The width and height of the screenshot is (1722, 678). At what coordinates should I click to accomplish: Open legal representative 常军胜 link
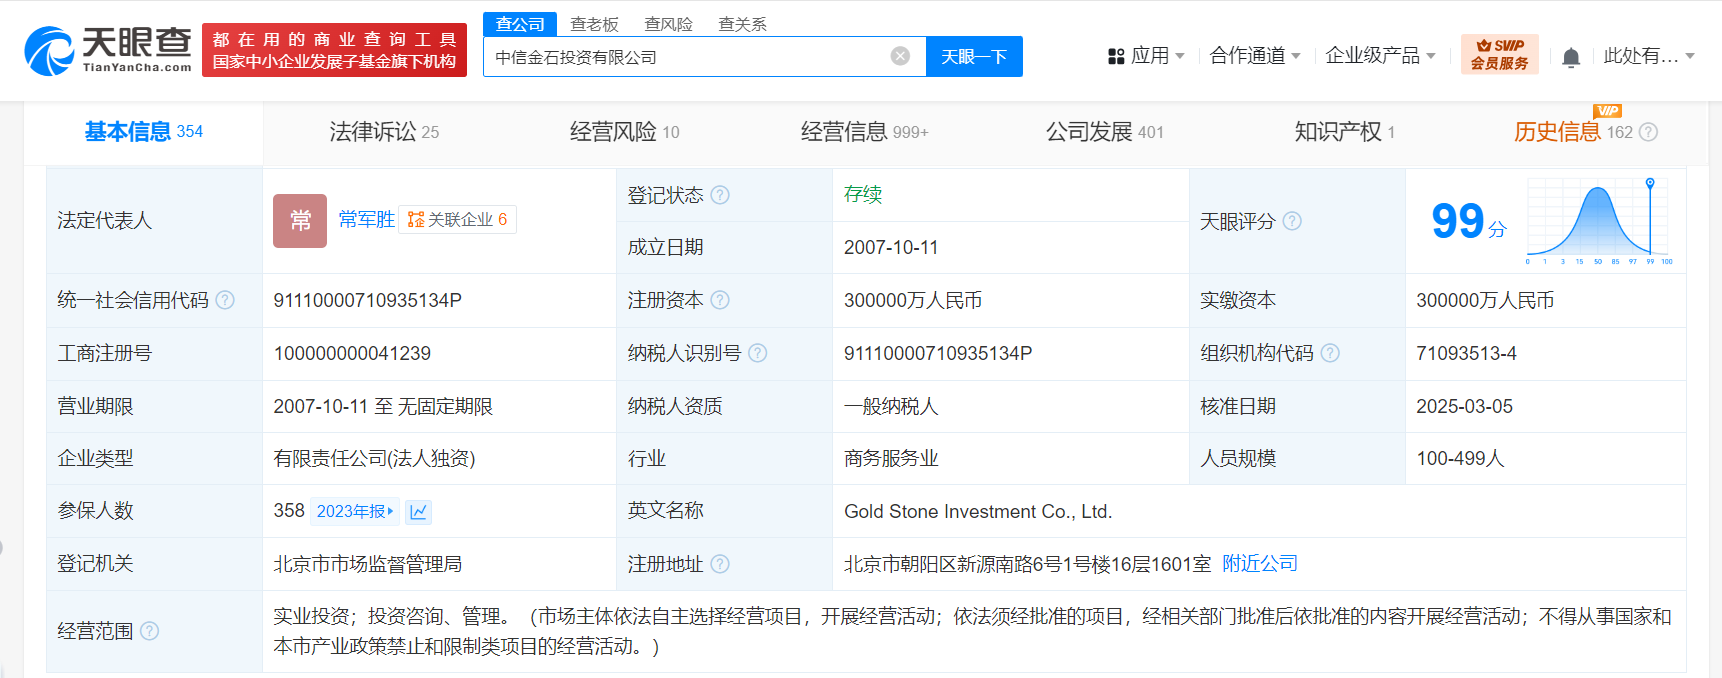[366, 219]
